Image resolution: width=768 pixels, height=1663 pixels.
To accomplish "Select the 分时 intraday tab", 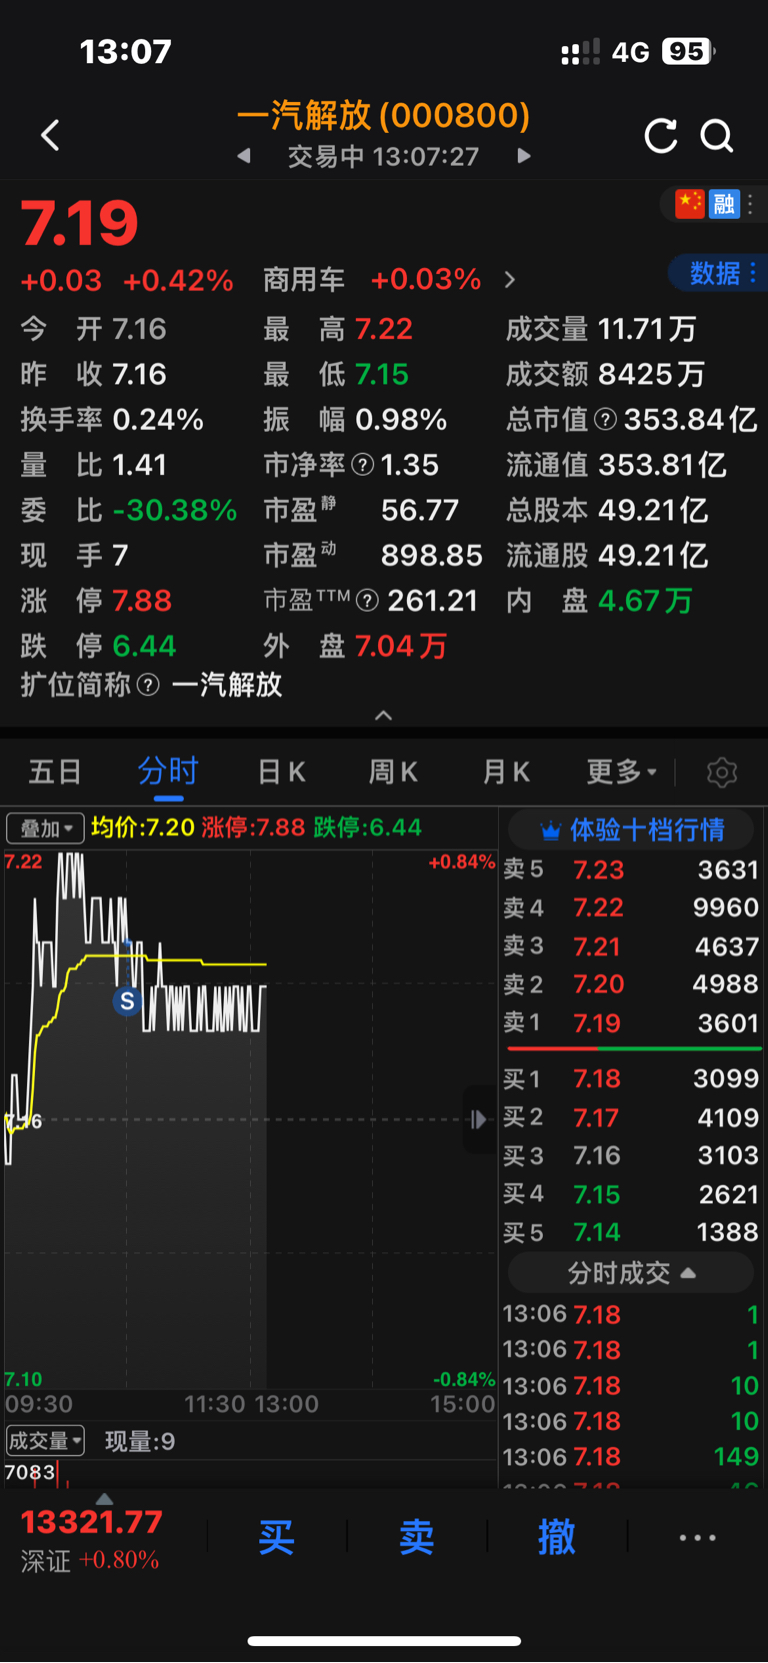I will pos(168,772).
